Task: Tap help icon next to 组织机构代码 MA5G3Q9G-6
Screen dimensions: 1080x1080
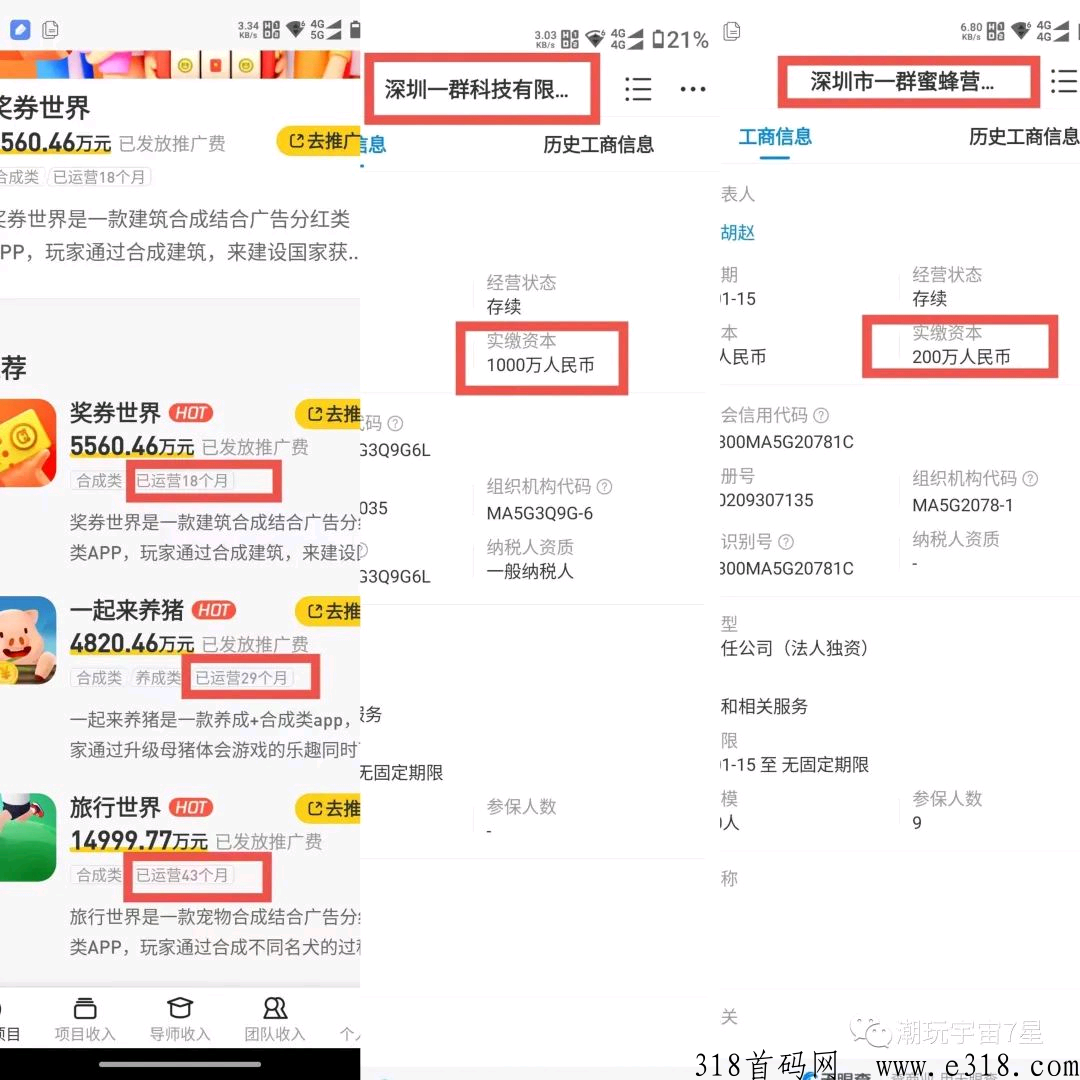Action: point(604,487)
